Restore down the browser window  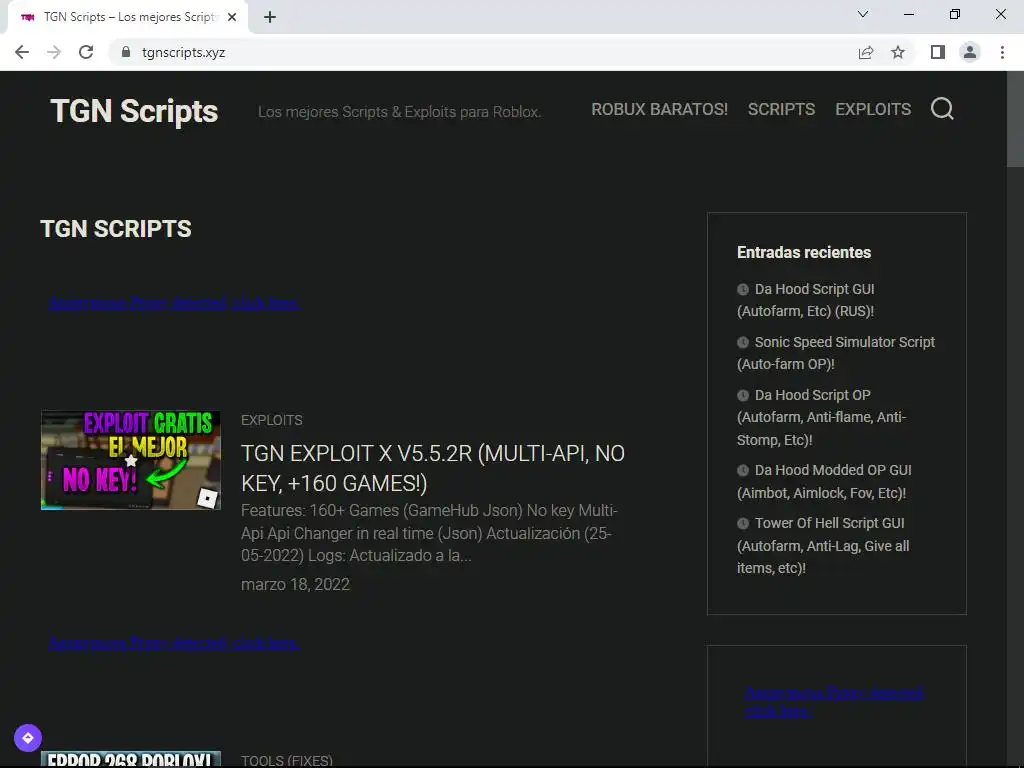(x=955, y=14)
